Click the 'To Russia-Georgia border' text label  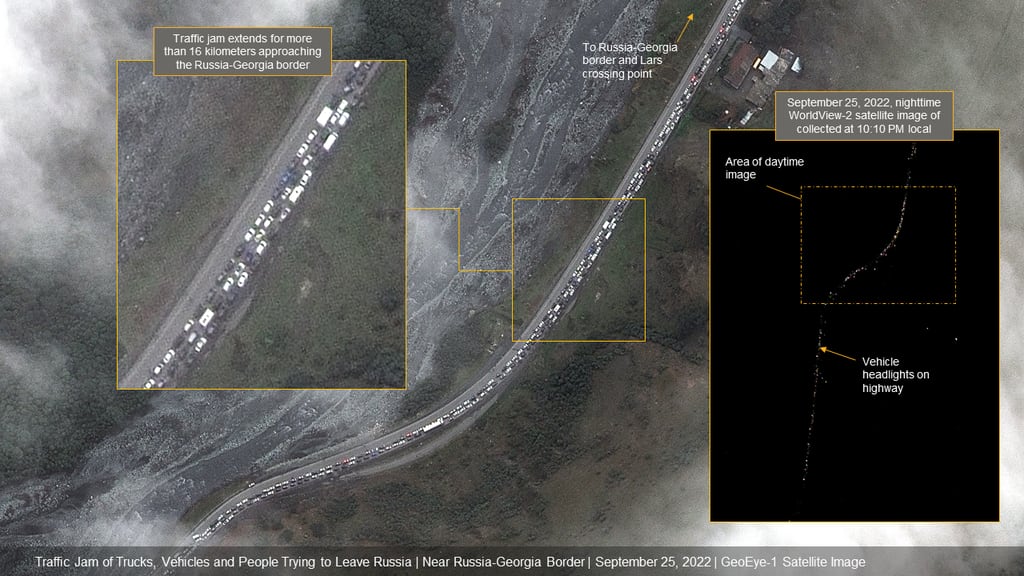(x=628, y=59)
